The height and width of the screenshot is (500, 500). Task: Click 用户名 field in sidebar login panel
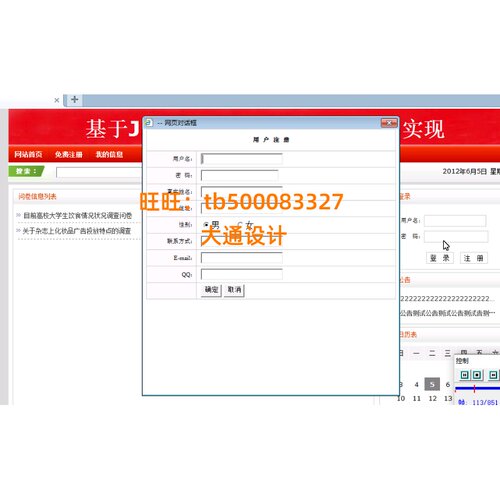click(x=455, y=221)
